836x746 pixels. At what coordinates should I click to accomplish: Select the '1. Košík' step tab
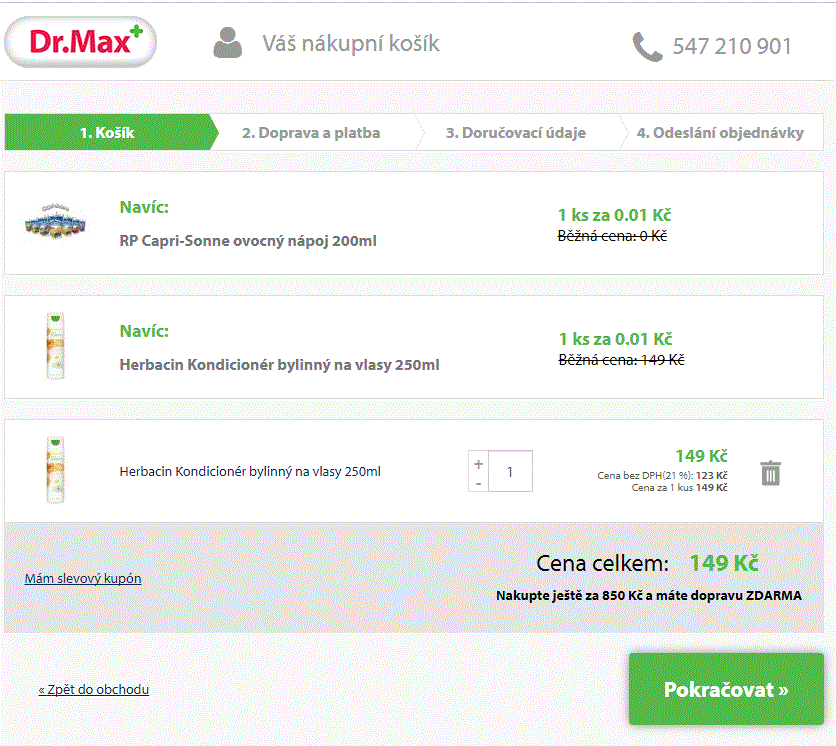point(108,132)
